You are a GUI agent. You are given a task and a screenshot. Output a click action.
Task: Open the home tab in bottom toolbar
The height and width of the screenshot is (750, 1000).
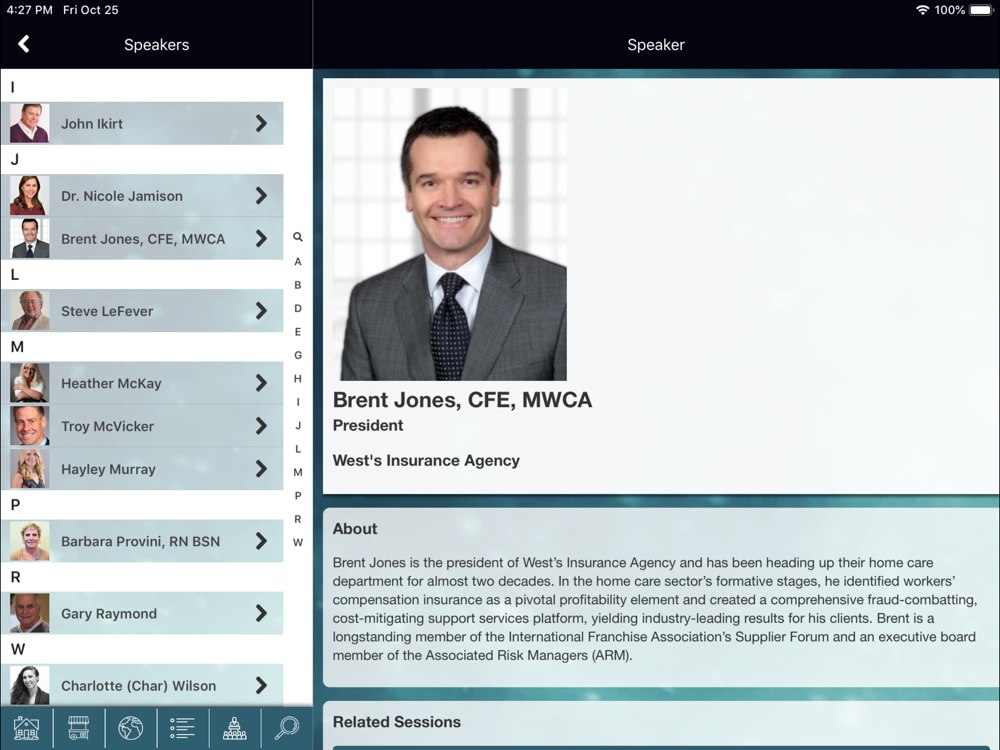pyautogui.click(x=26, y=728)
